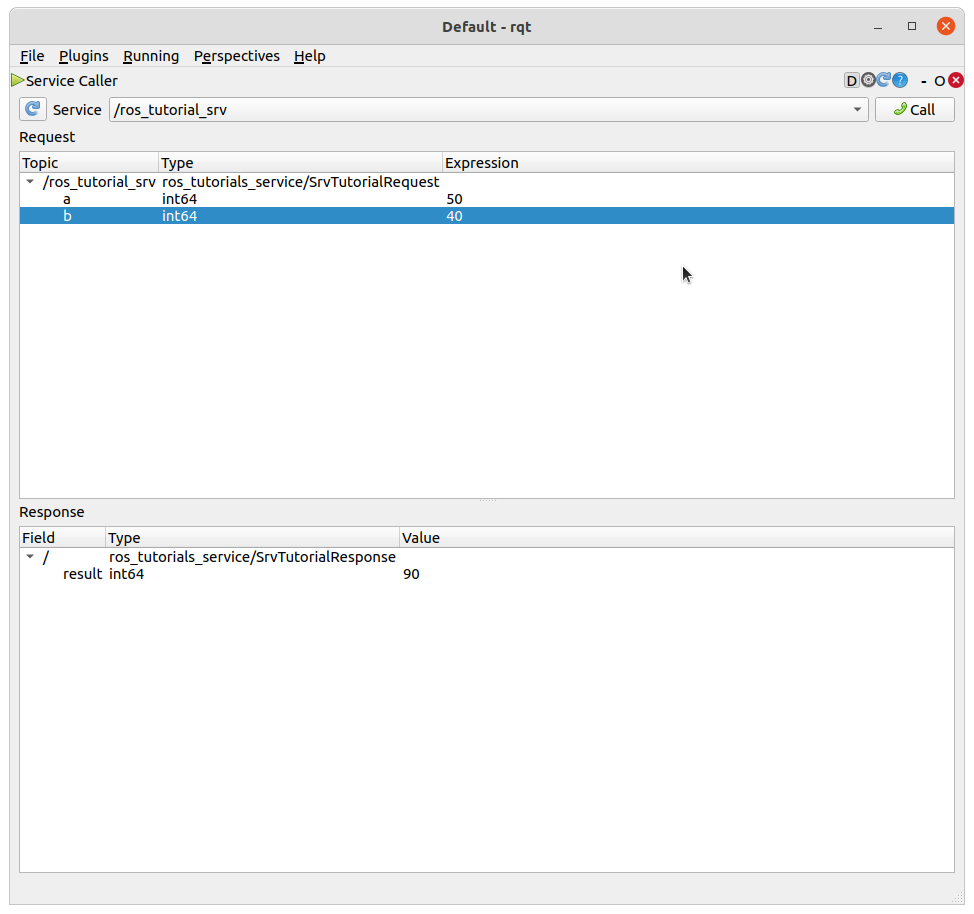Open the Running menu

click(151, 56)
